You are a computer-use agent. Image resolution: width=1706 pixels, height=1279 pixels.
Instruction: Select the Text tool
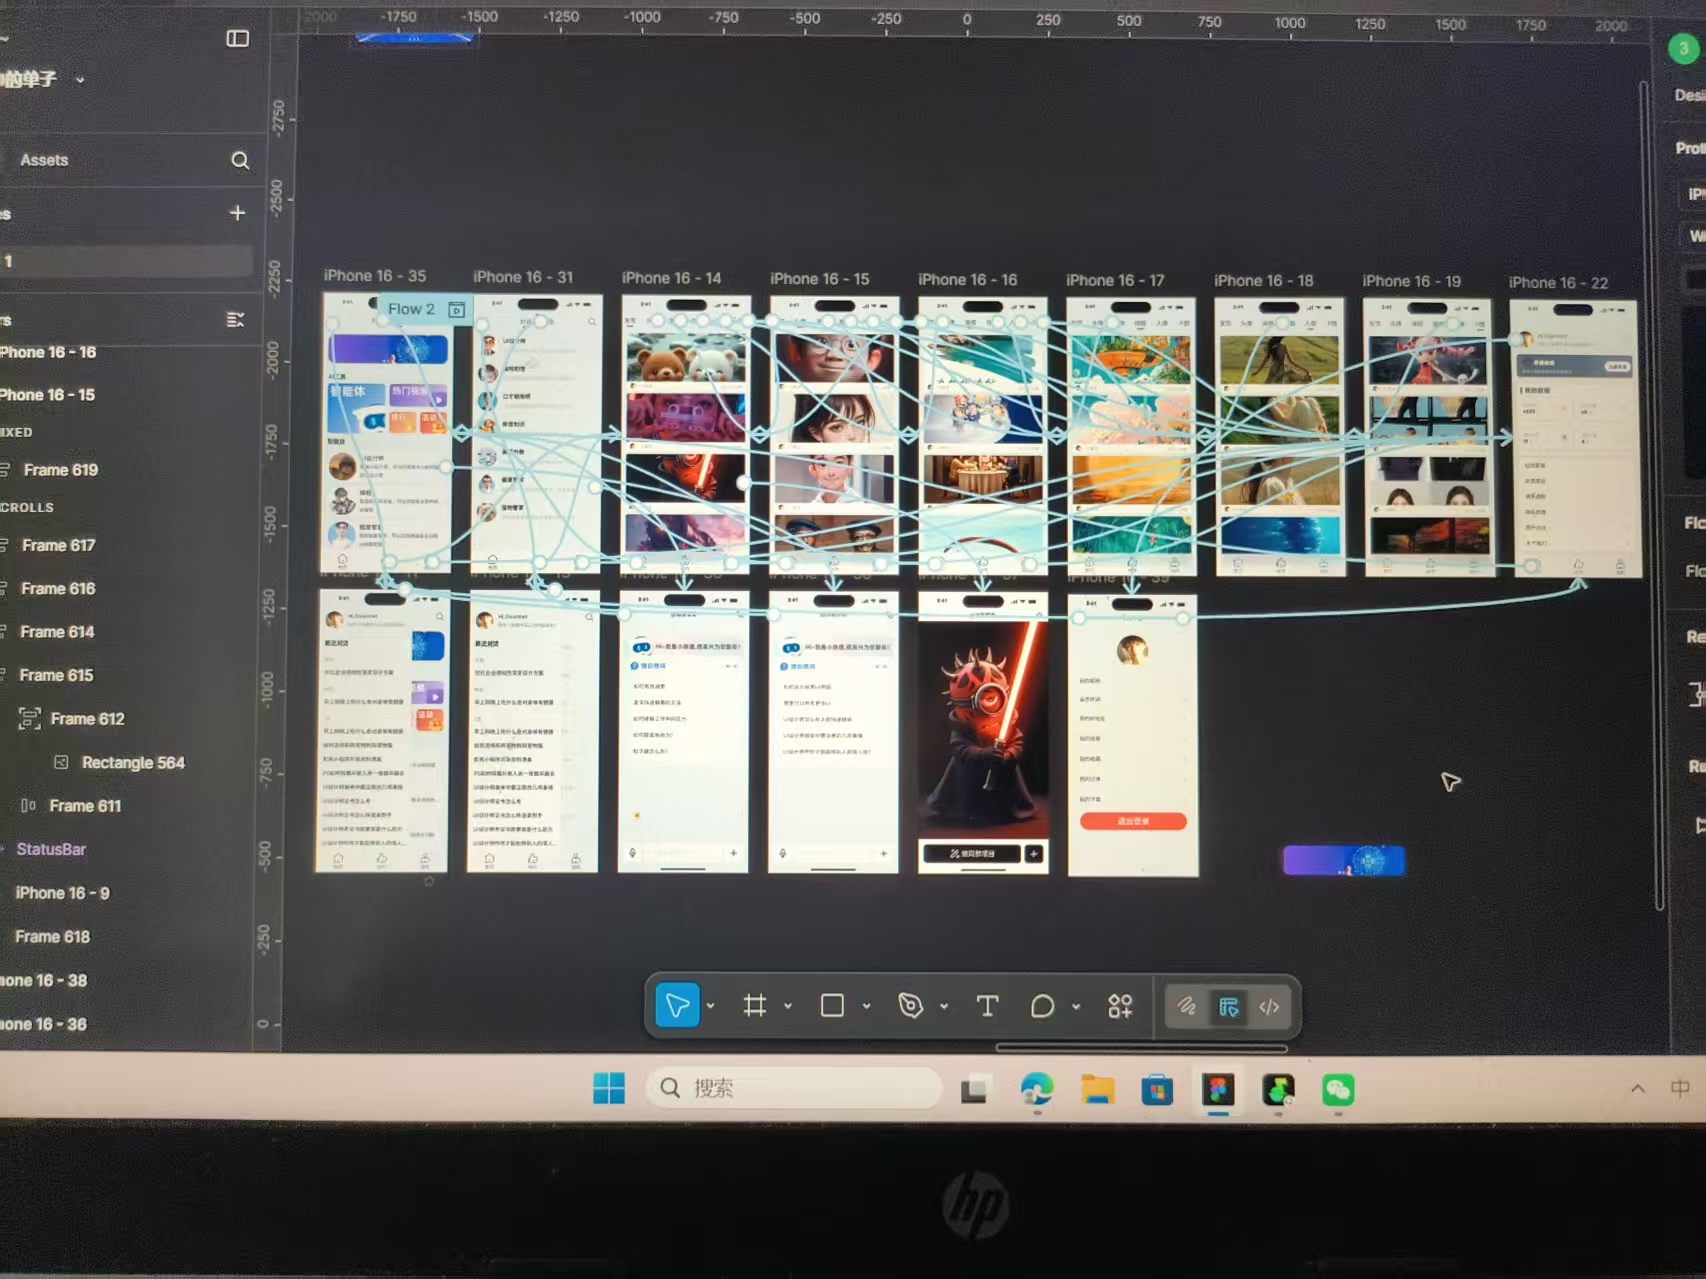[x=987, y=1006]
